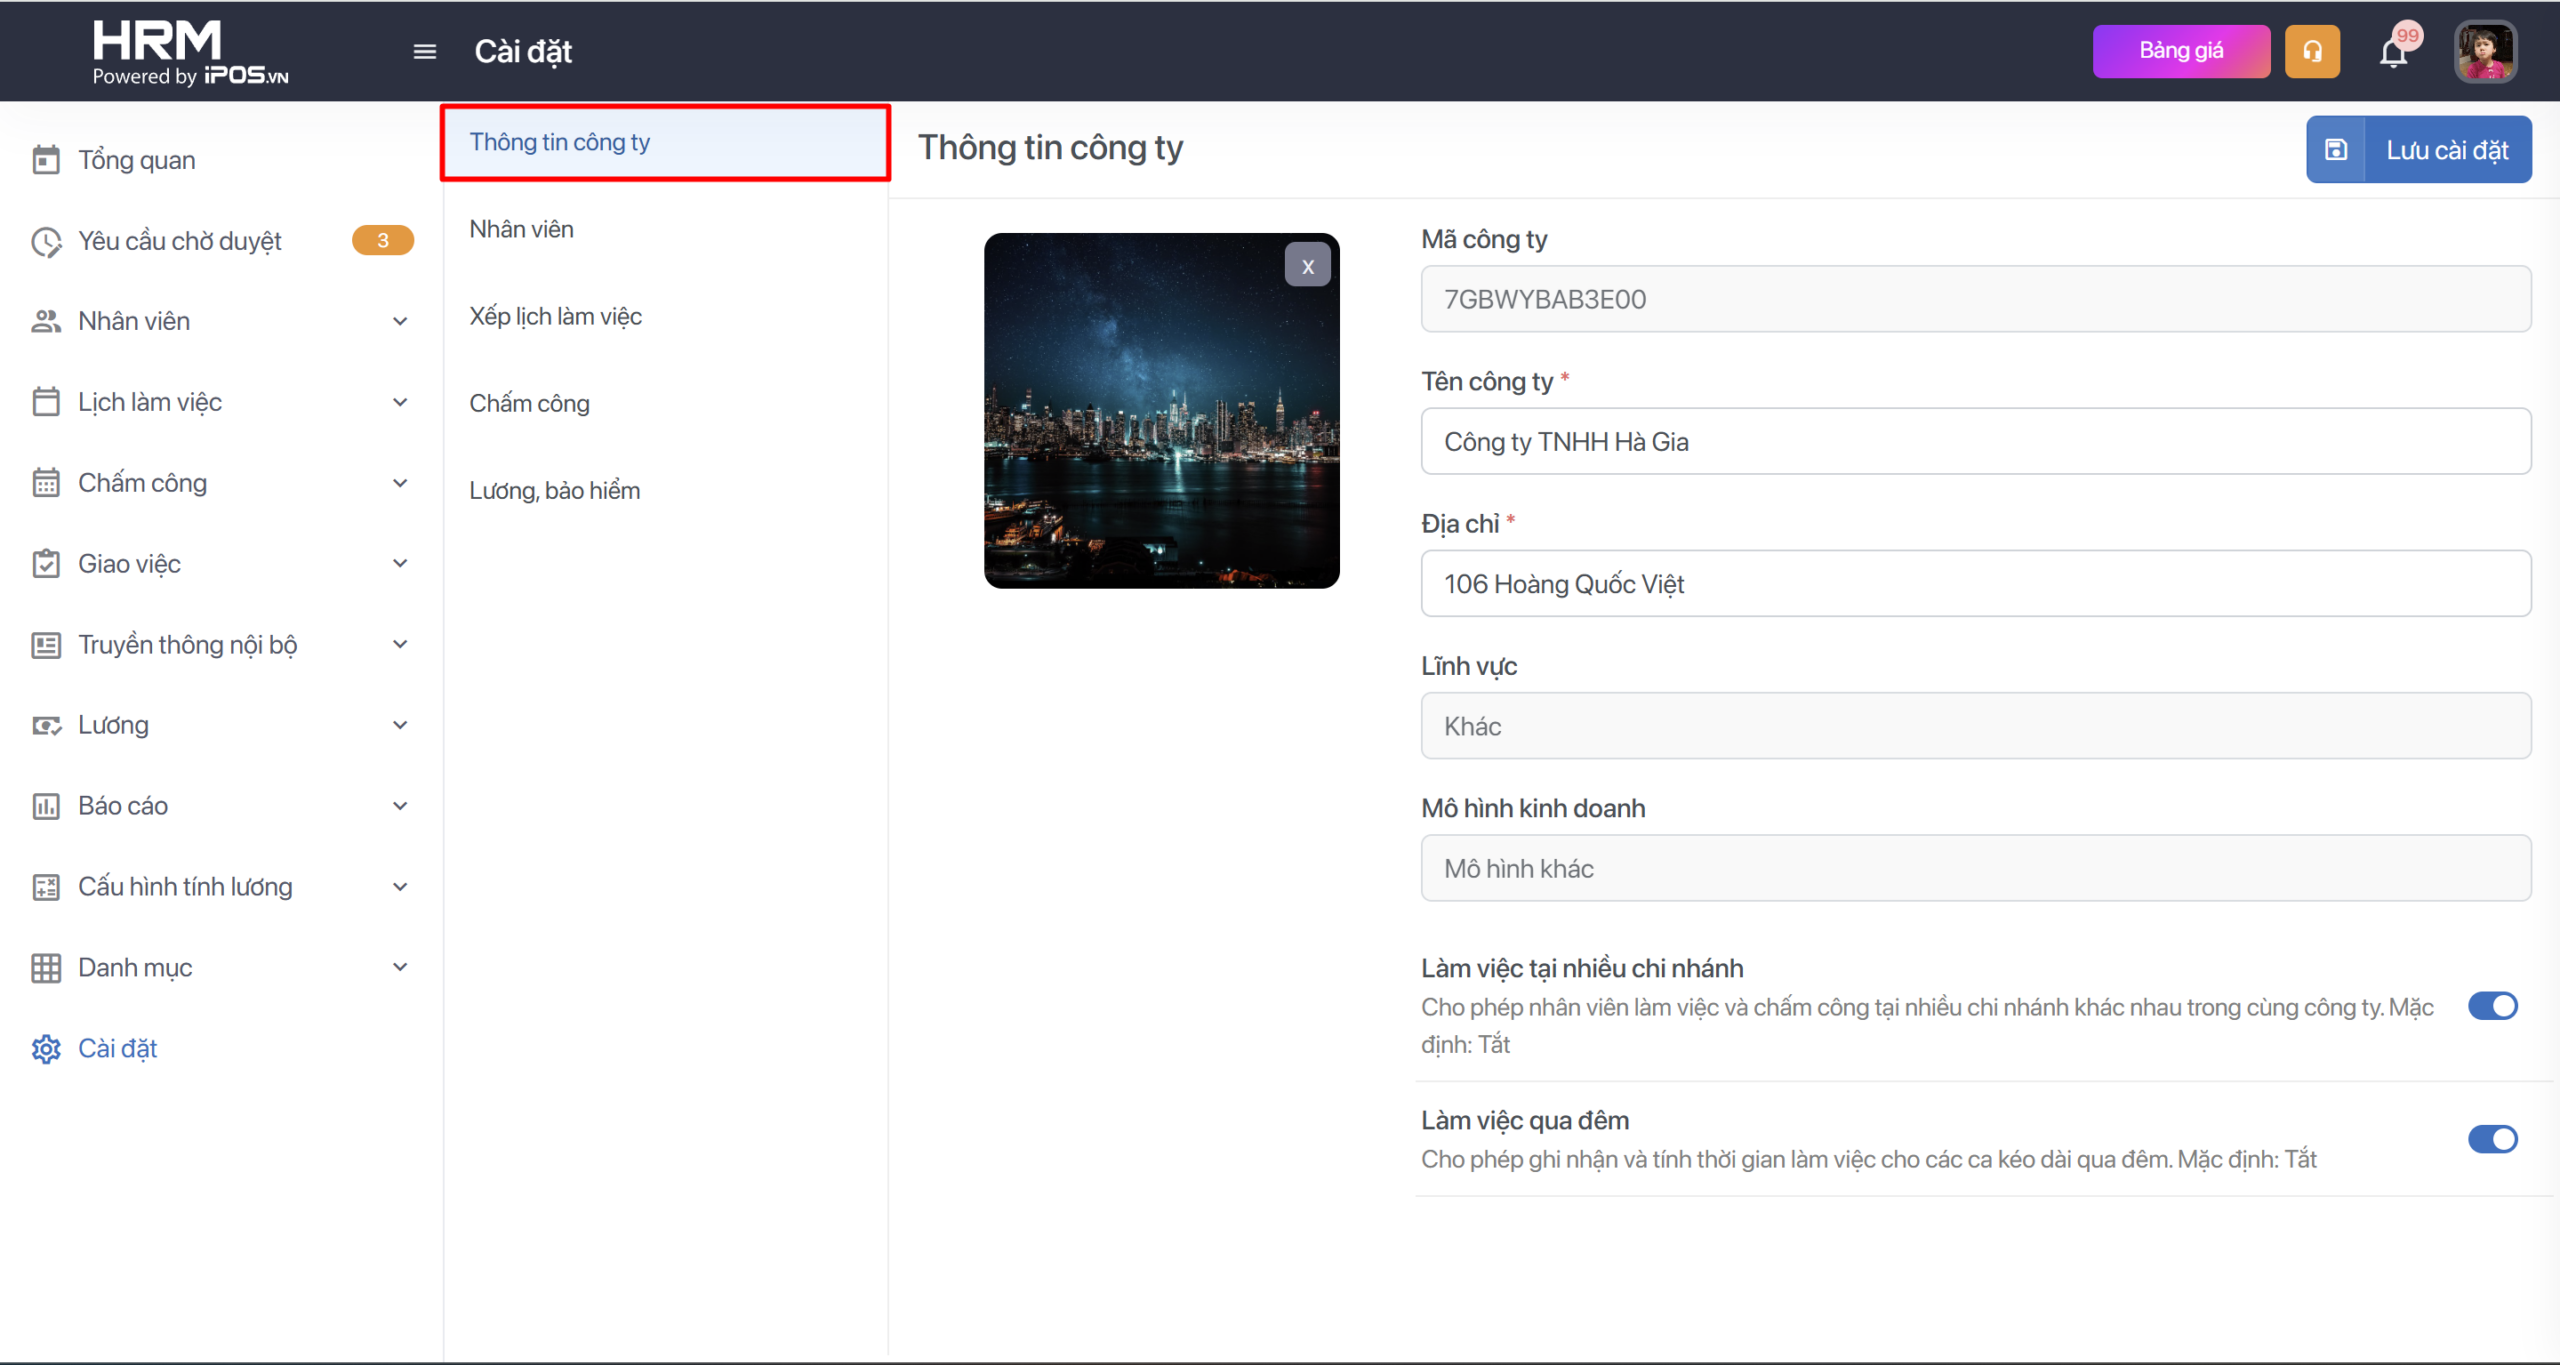Screen dimensions: 2560x1365
Task: Open the user avatar profile
Action: (x=2486, y=51)
